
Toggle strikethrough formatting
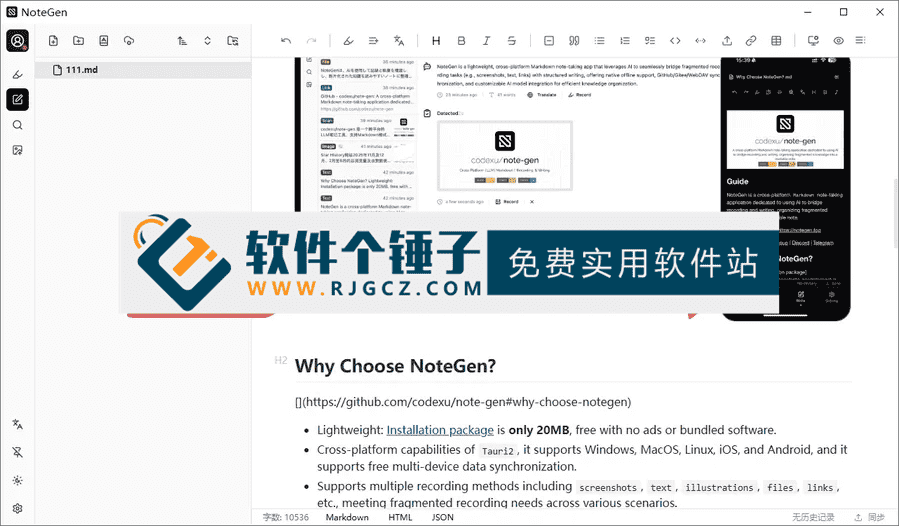tap(512, 41)
